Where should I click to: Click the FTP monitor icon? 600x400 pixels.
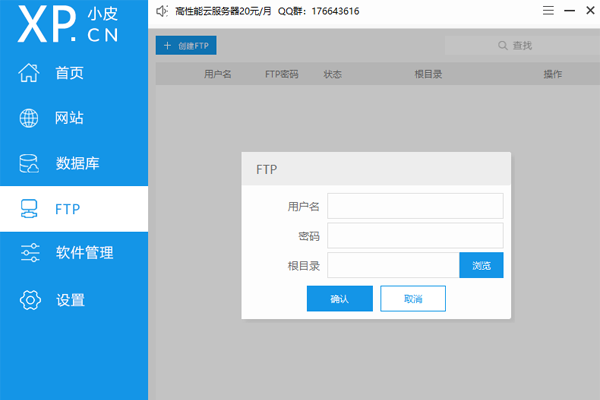click(30, 209)
